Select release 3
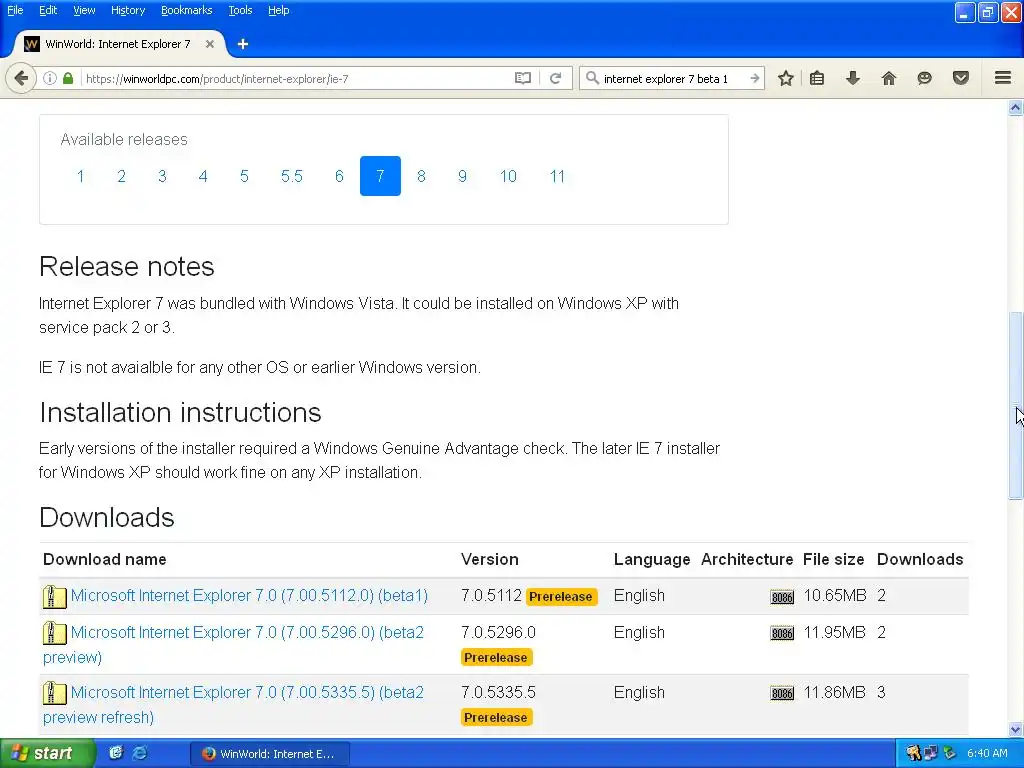The image size is (1024, 768). 162,176
